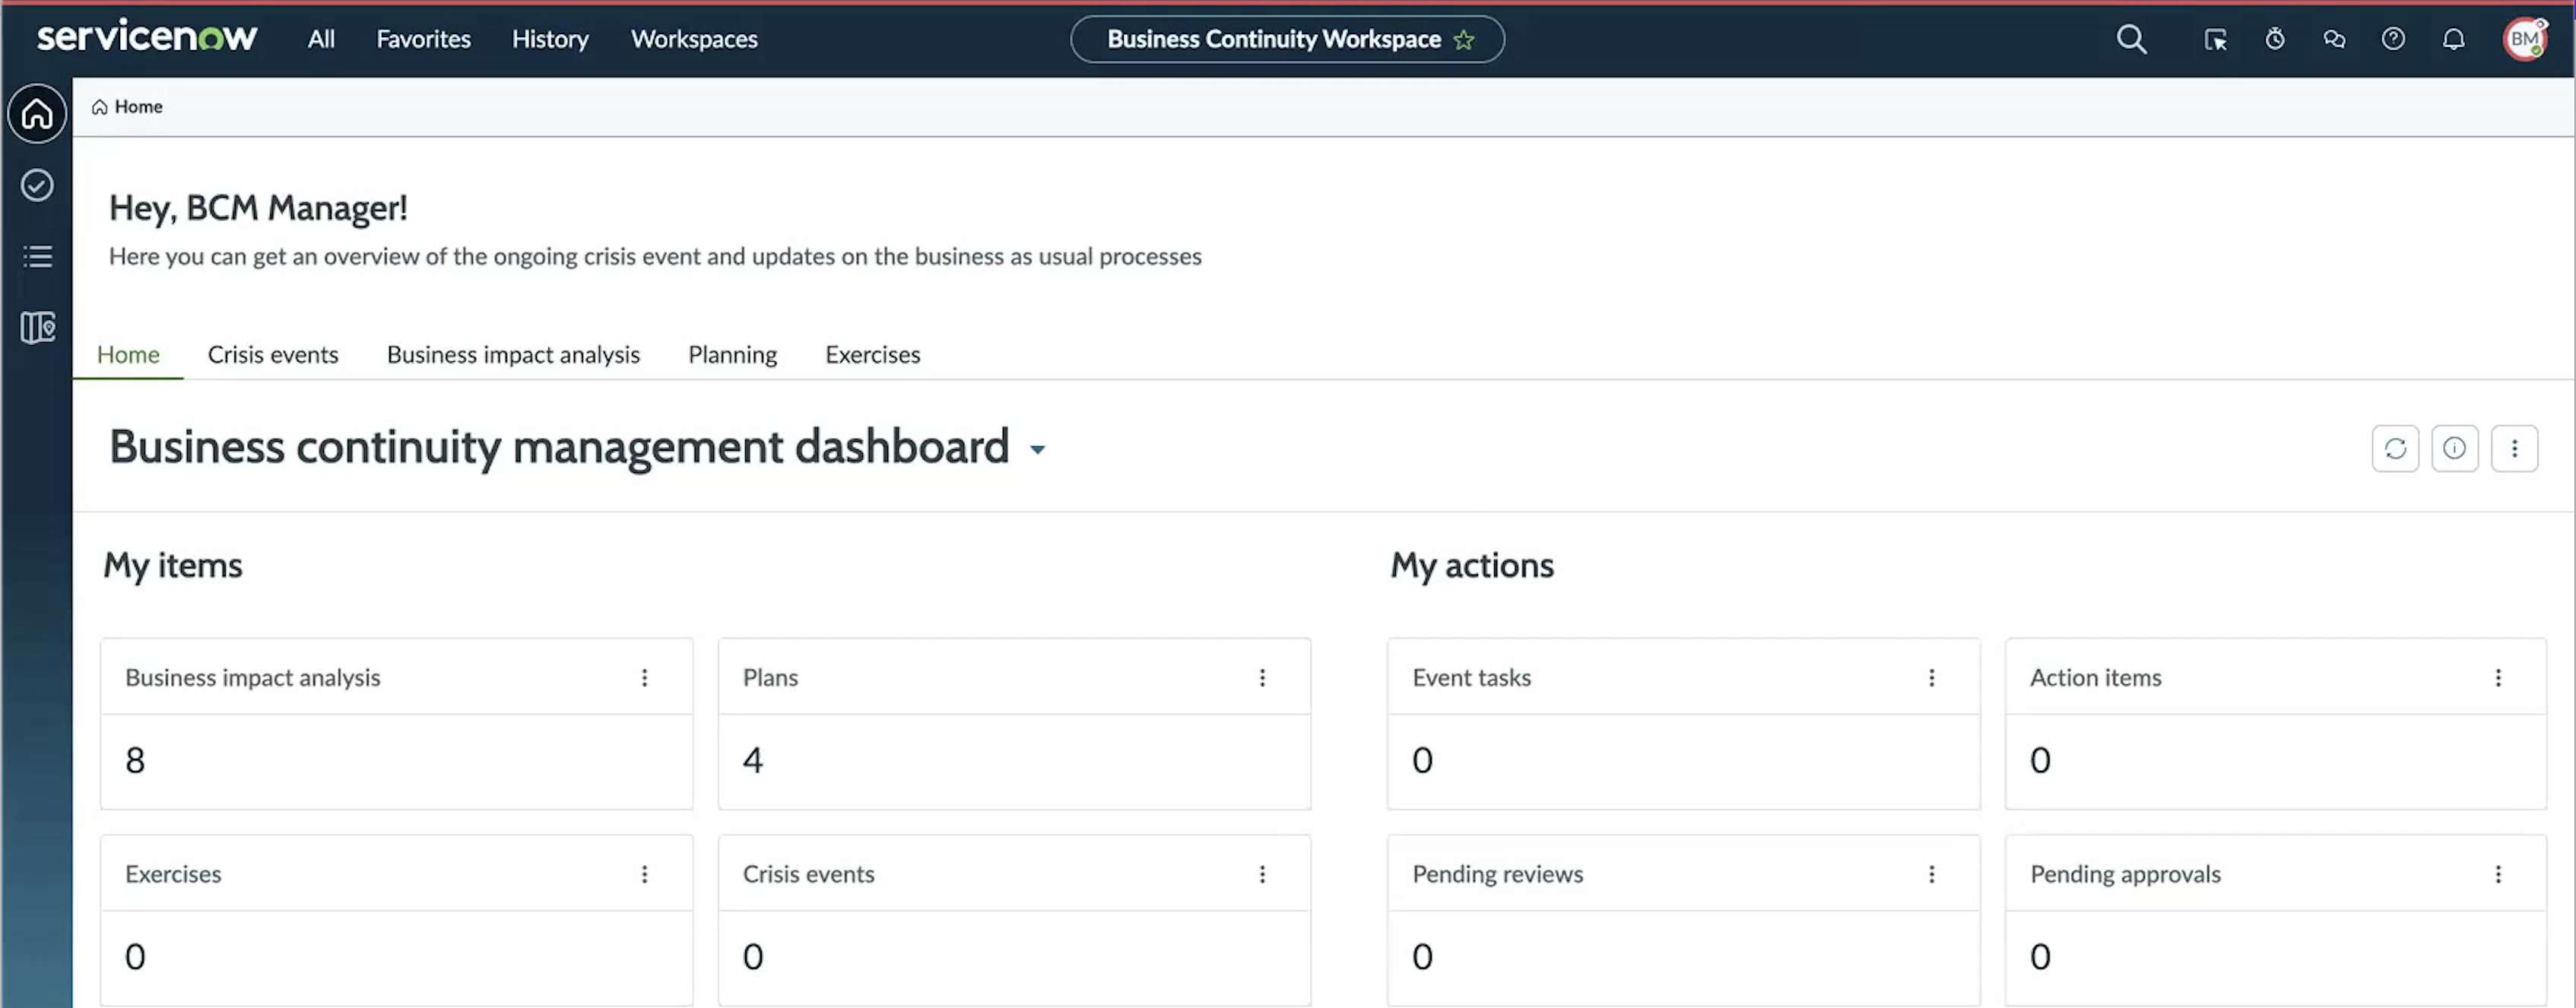Favorite the workspace with star icon

[x=1464, y=39]
